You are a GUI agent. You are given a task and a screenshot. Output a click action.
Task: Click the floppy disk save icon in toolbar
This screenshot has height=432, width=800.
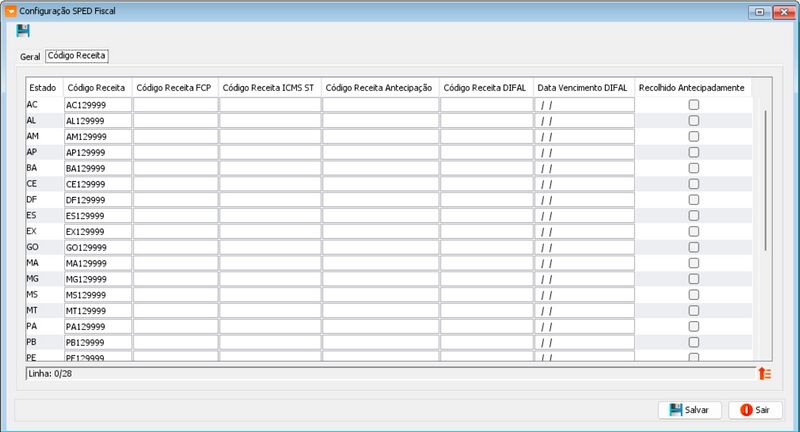click(x=22, y=31)
